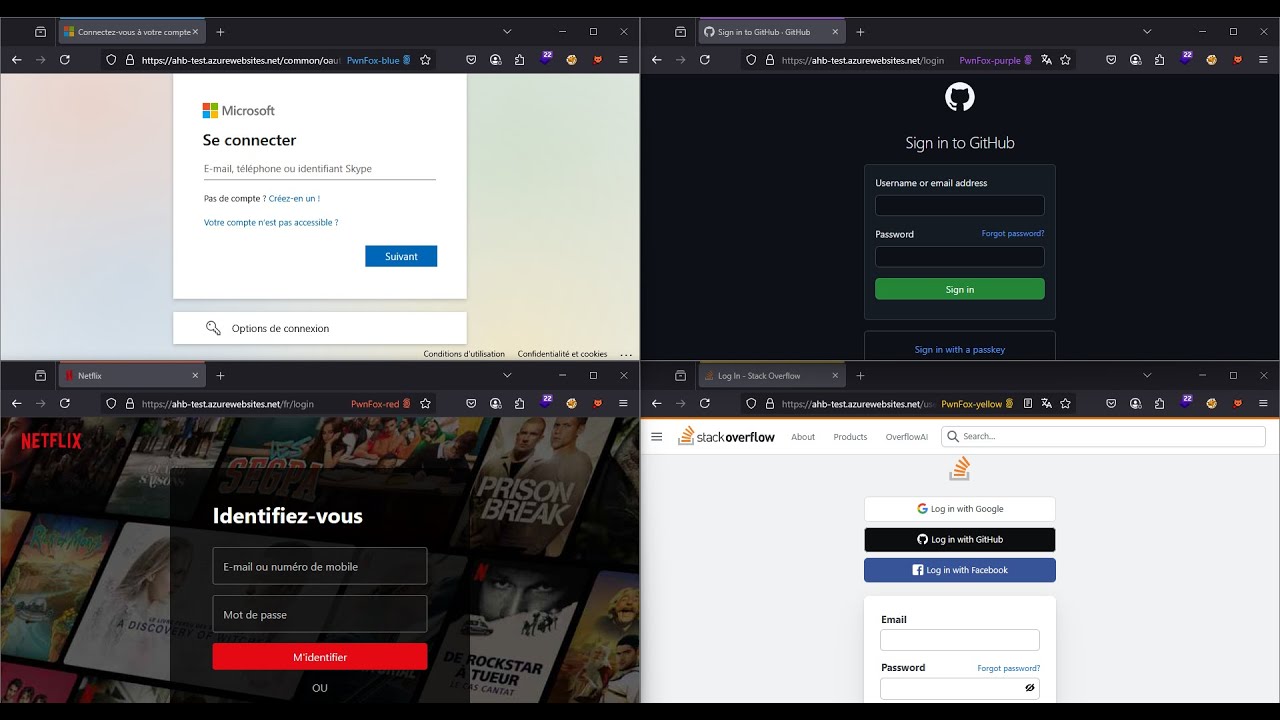Toggle reader view icon in Stack Overflow window

tap(1027, 404)
